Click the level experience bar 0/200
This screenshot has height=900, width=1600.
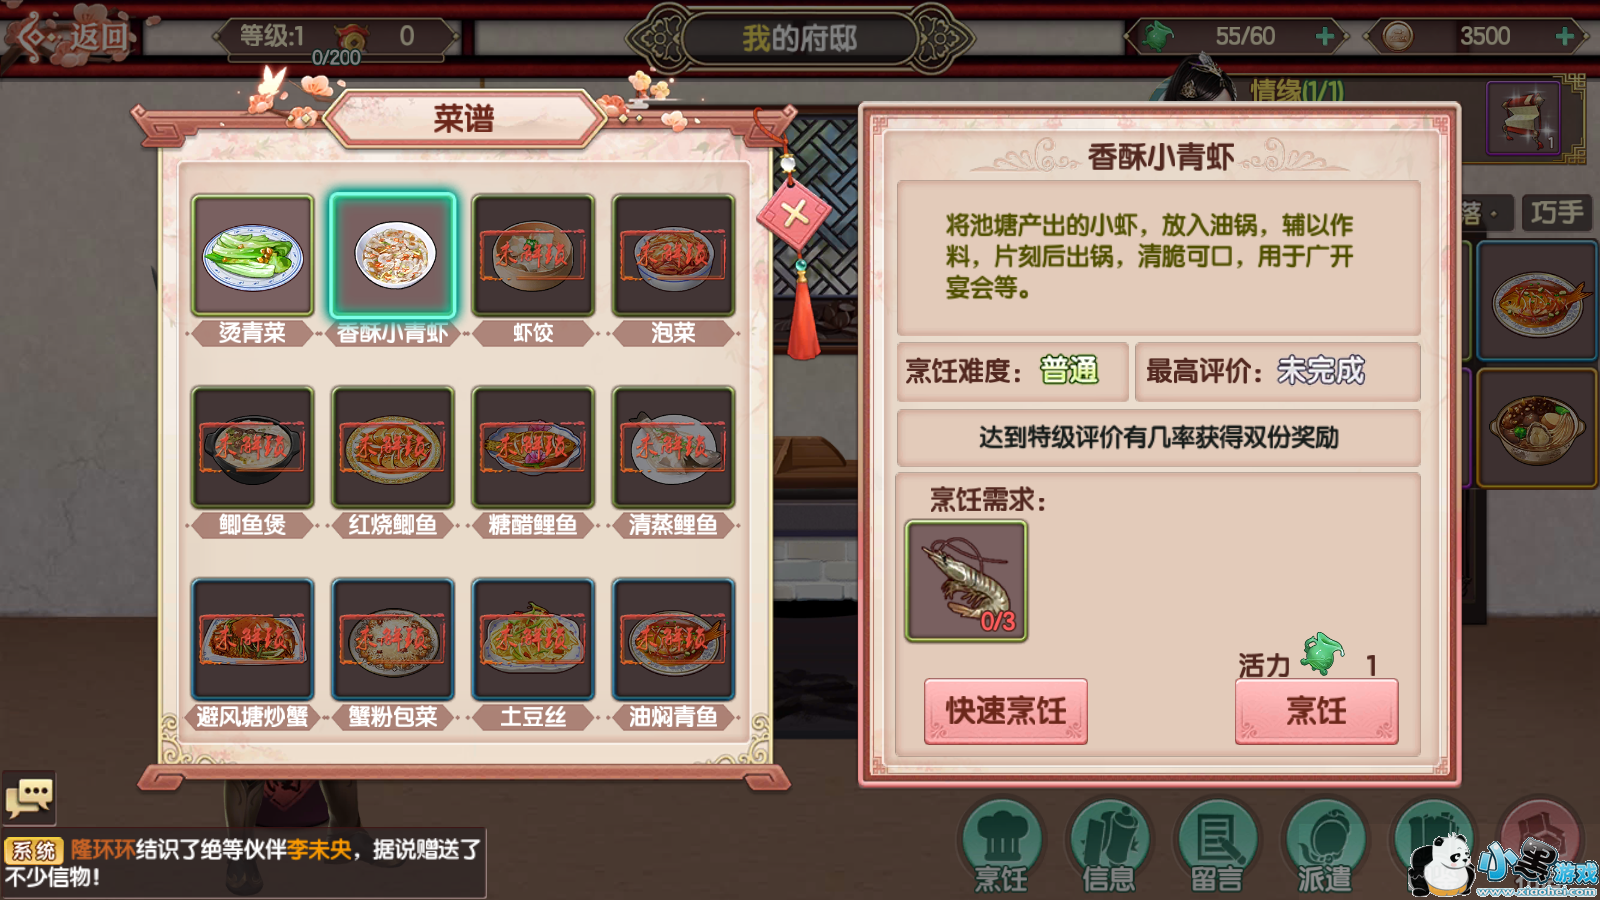coord(336,58)
